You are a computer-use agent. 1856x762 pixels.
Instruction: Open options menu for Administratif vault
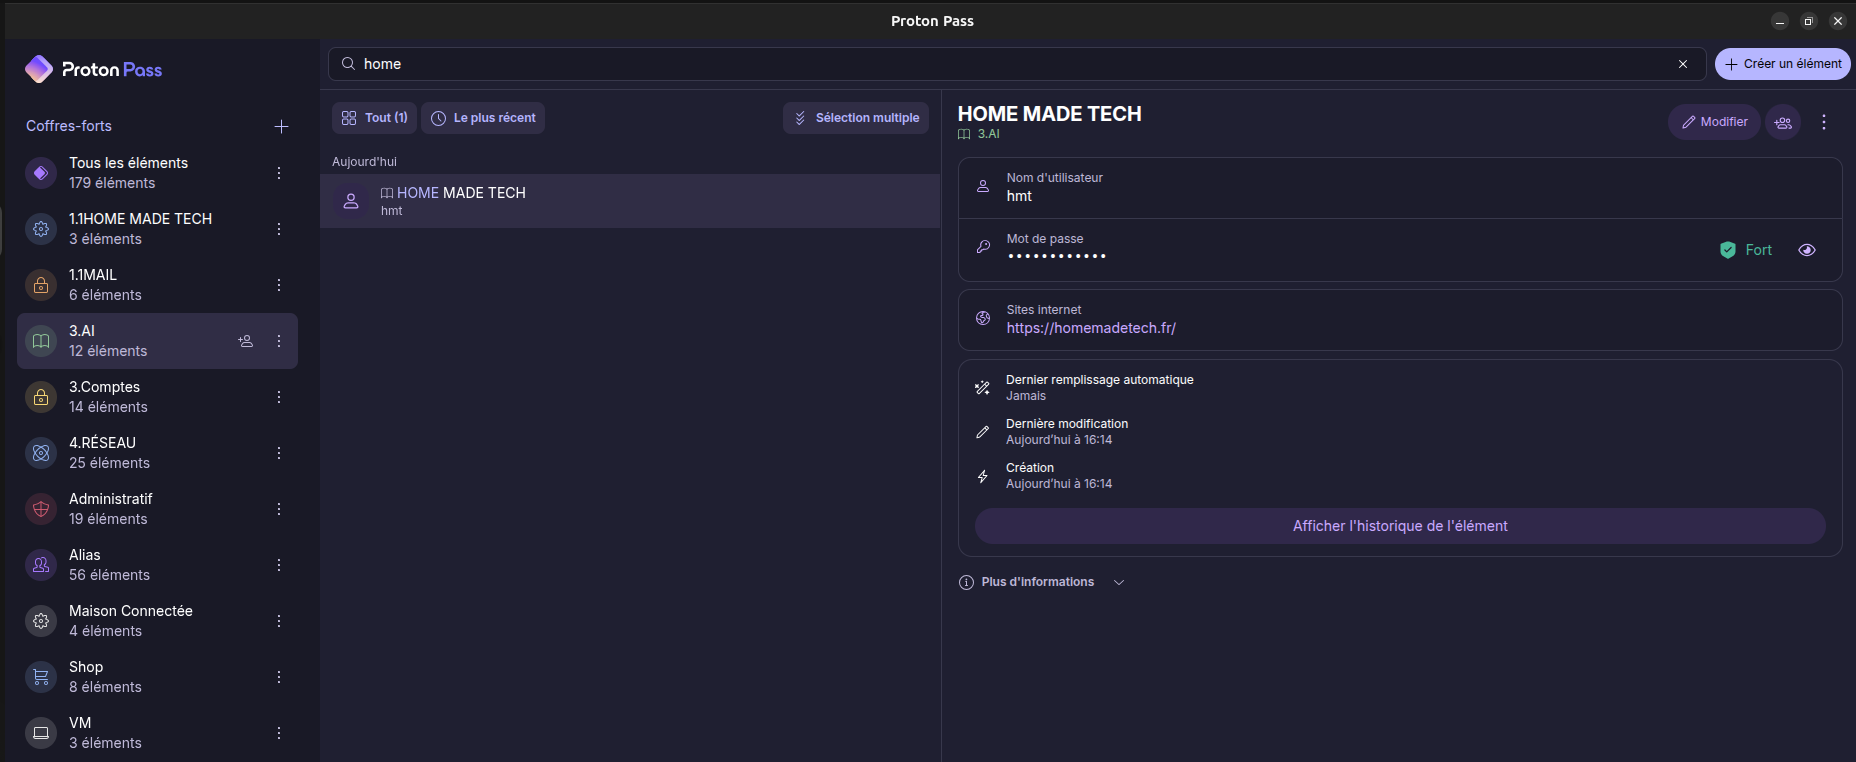tap(279, 509)
